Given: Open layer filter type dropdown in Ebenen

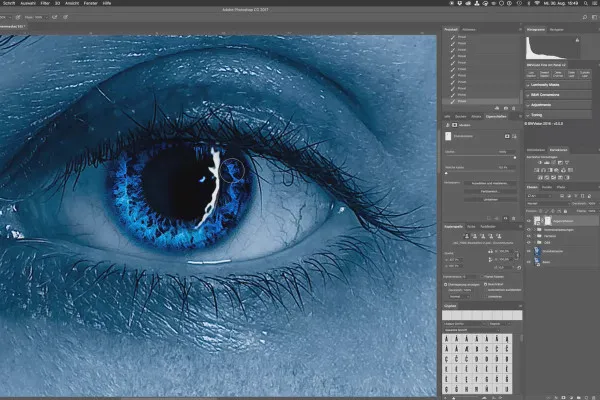Looking at the screenshot, I should pyautogui.click(x=539, y=196).
